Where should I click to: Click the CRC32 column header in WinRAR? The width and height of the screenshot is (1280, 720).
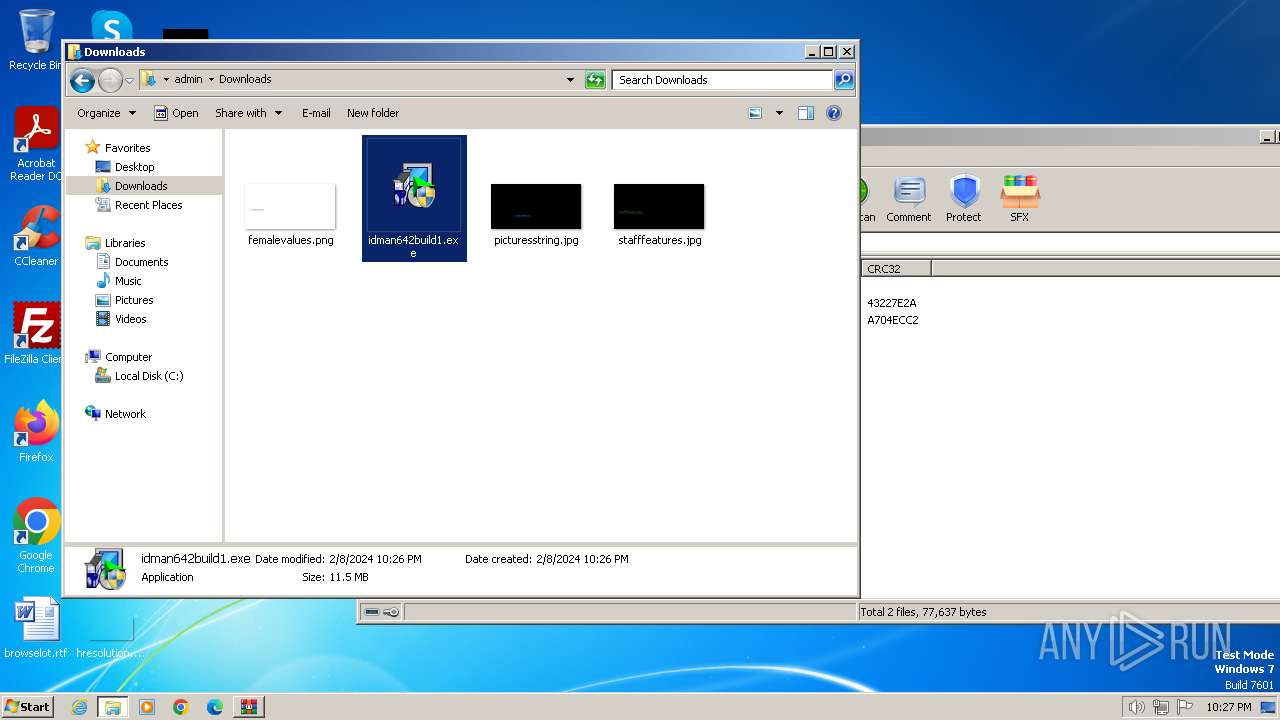pyautogui.click(x=896, y=268)
